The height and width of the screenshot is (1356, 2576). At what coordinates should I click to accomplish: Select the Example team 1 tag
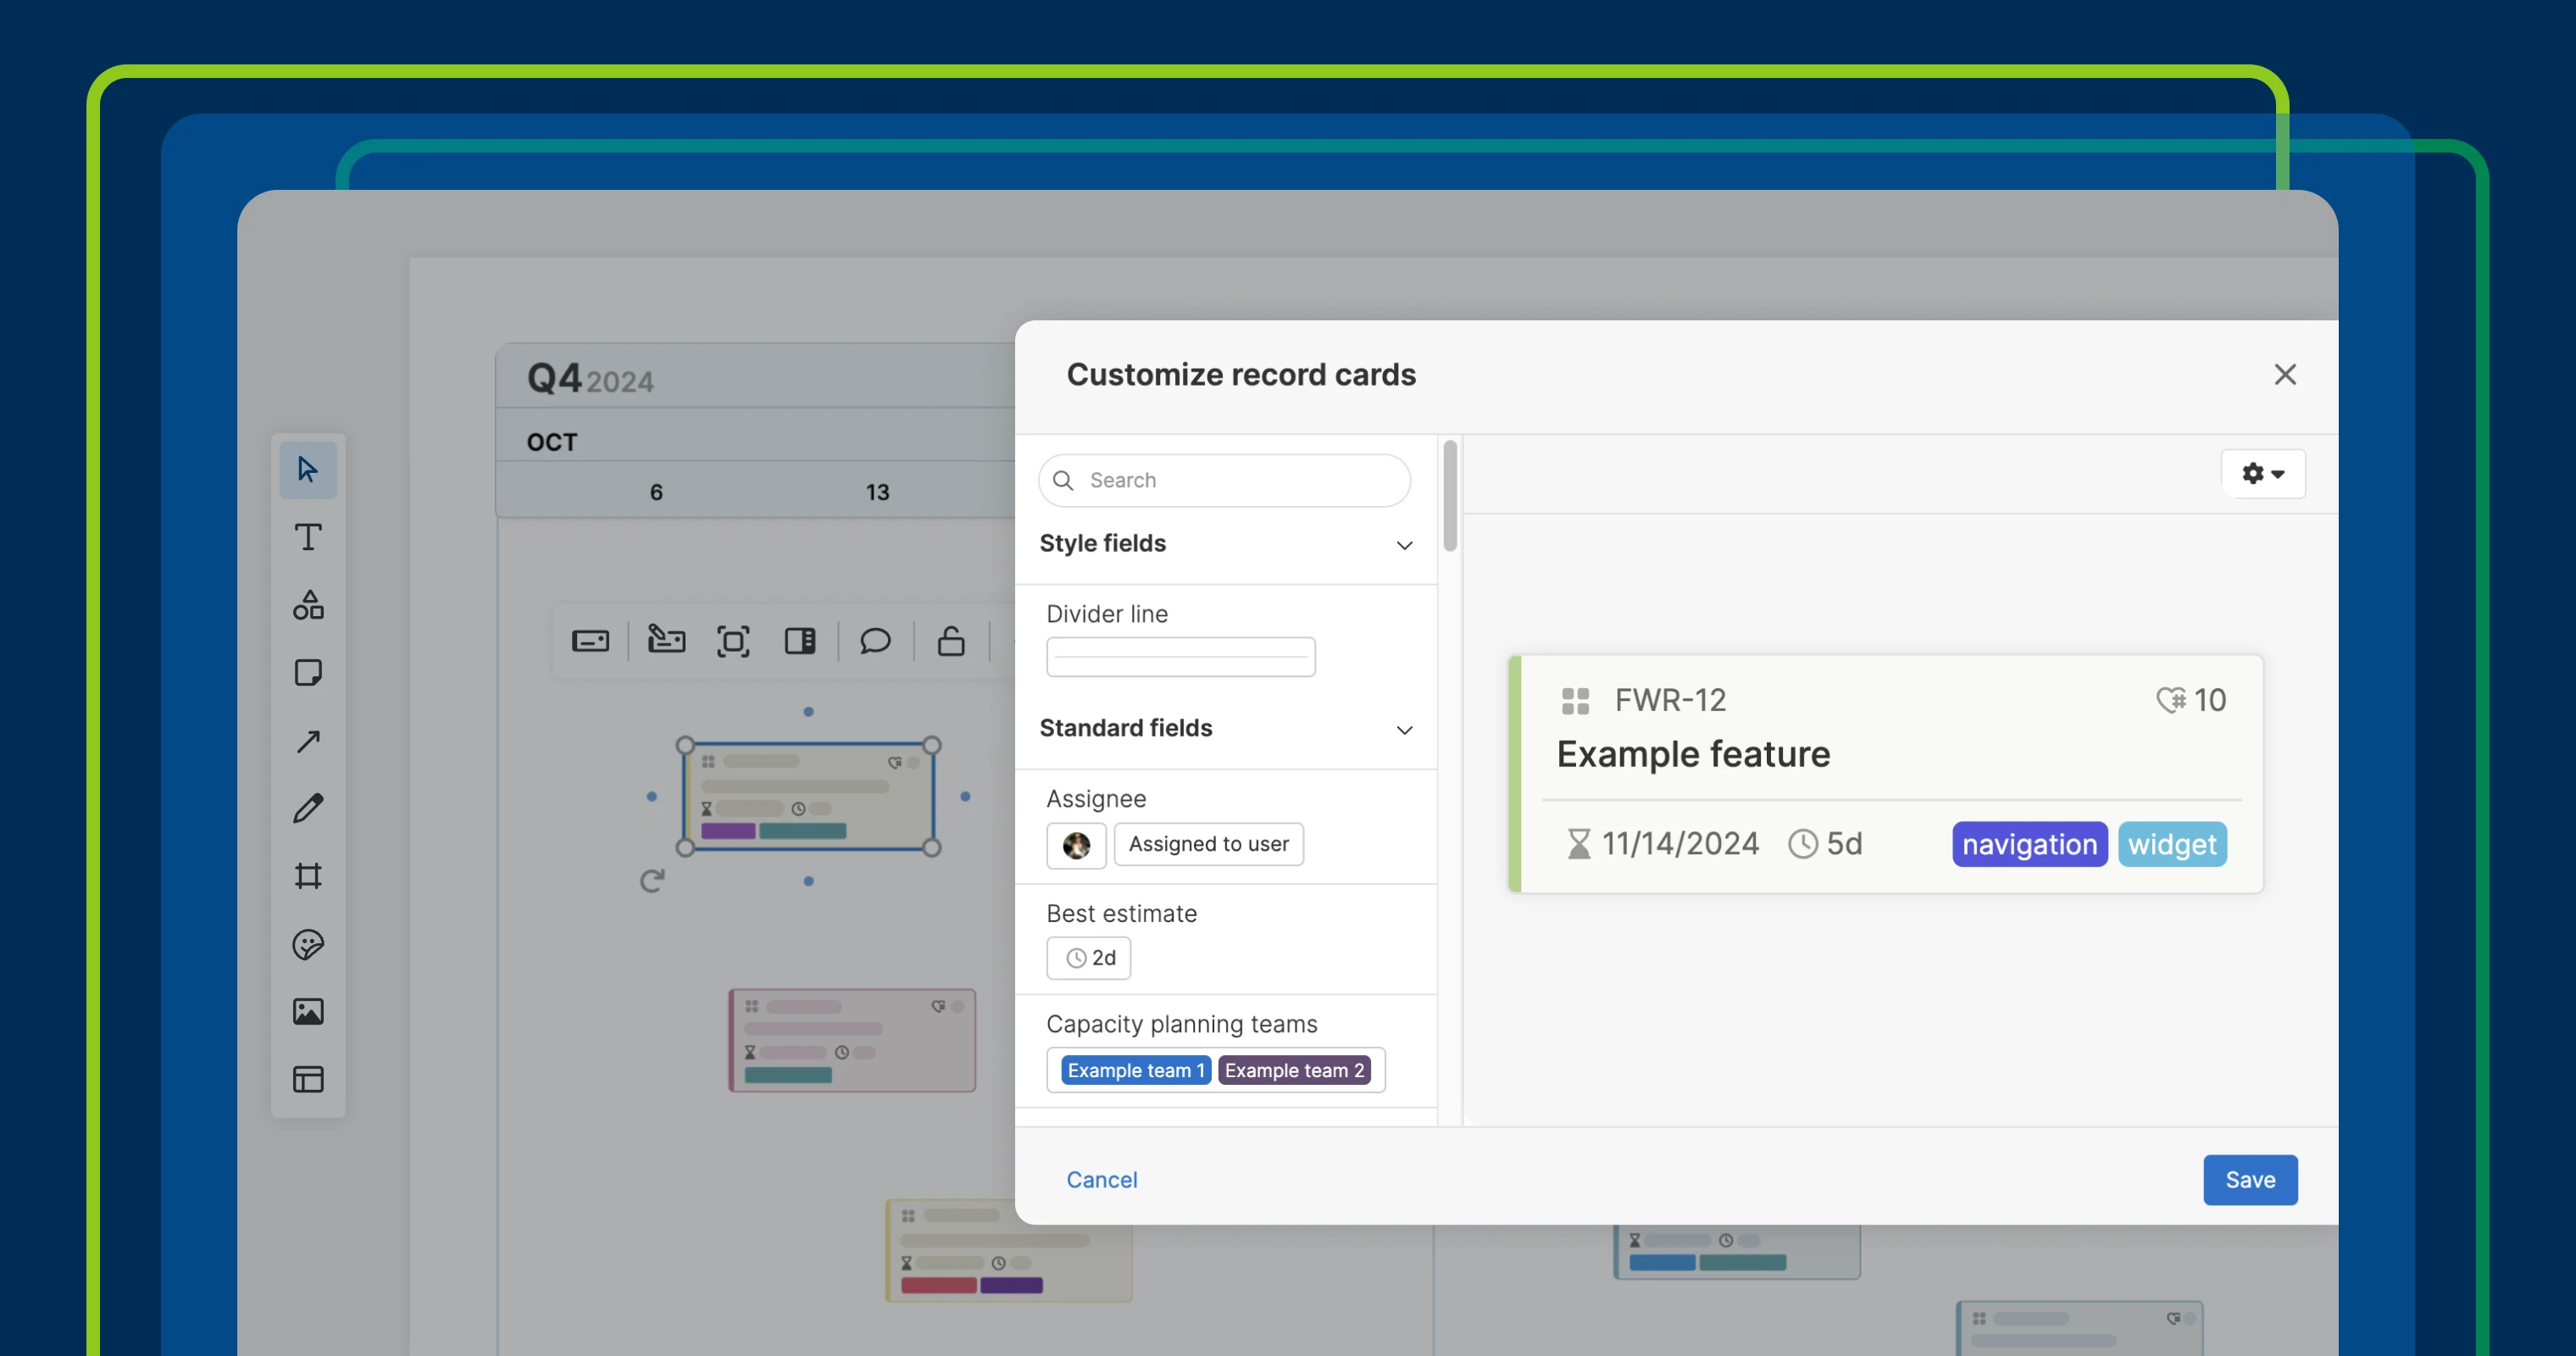click(1135, 1070)
